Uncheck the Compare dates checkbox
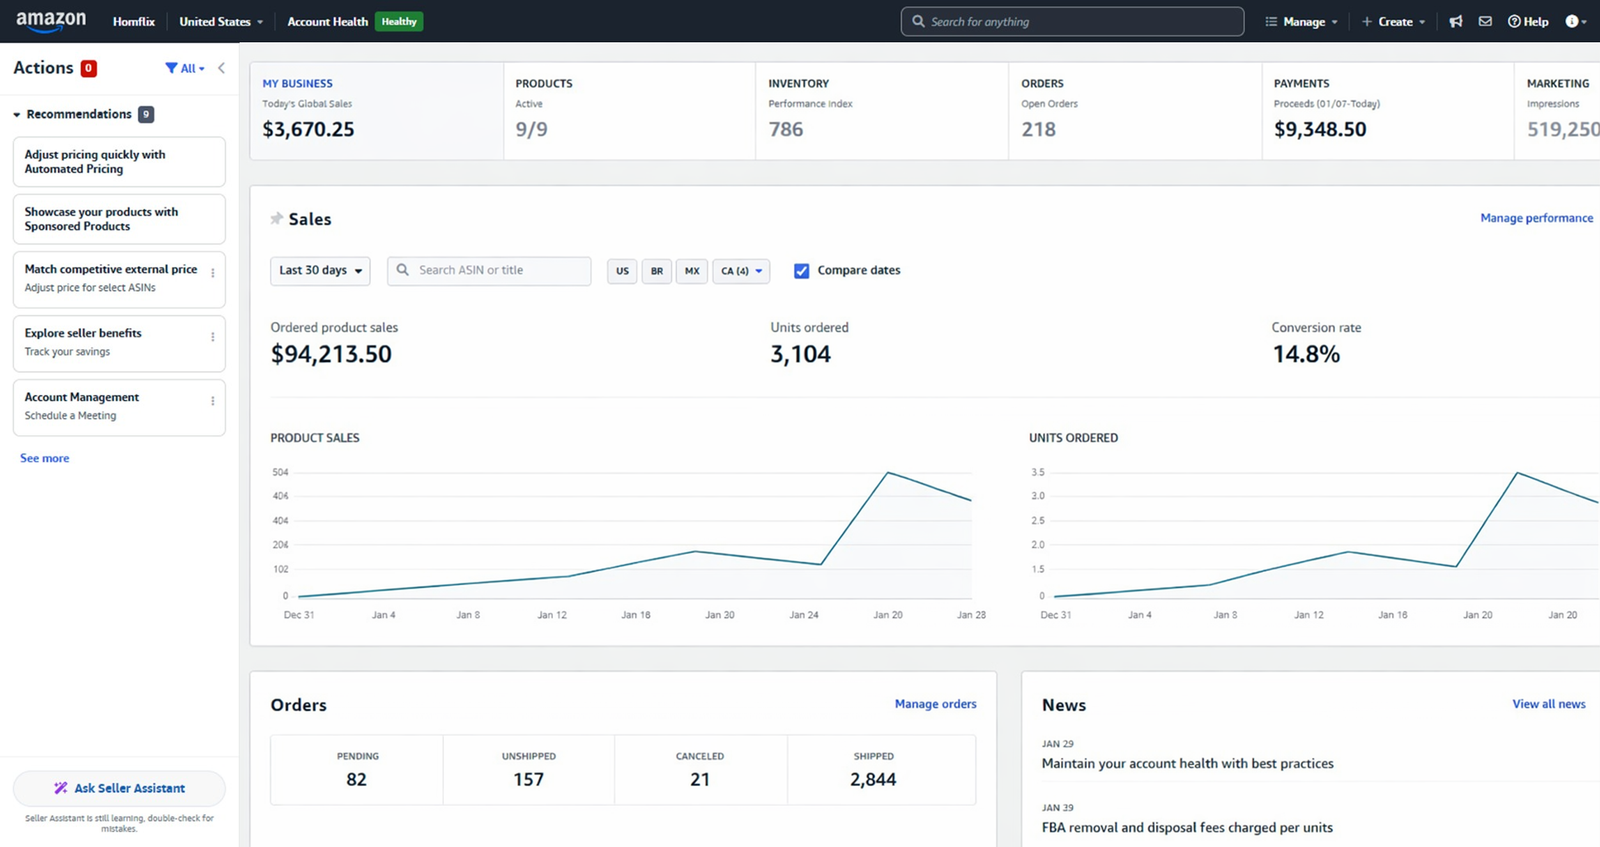Image resolution: width=1600 pixels, height=847 pixels. pos(801,271)
